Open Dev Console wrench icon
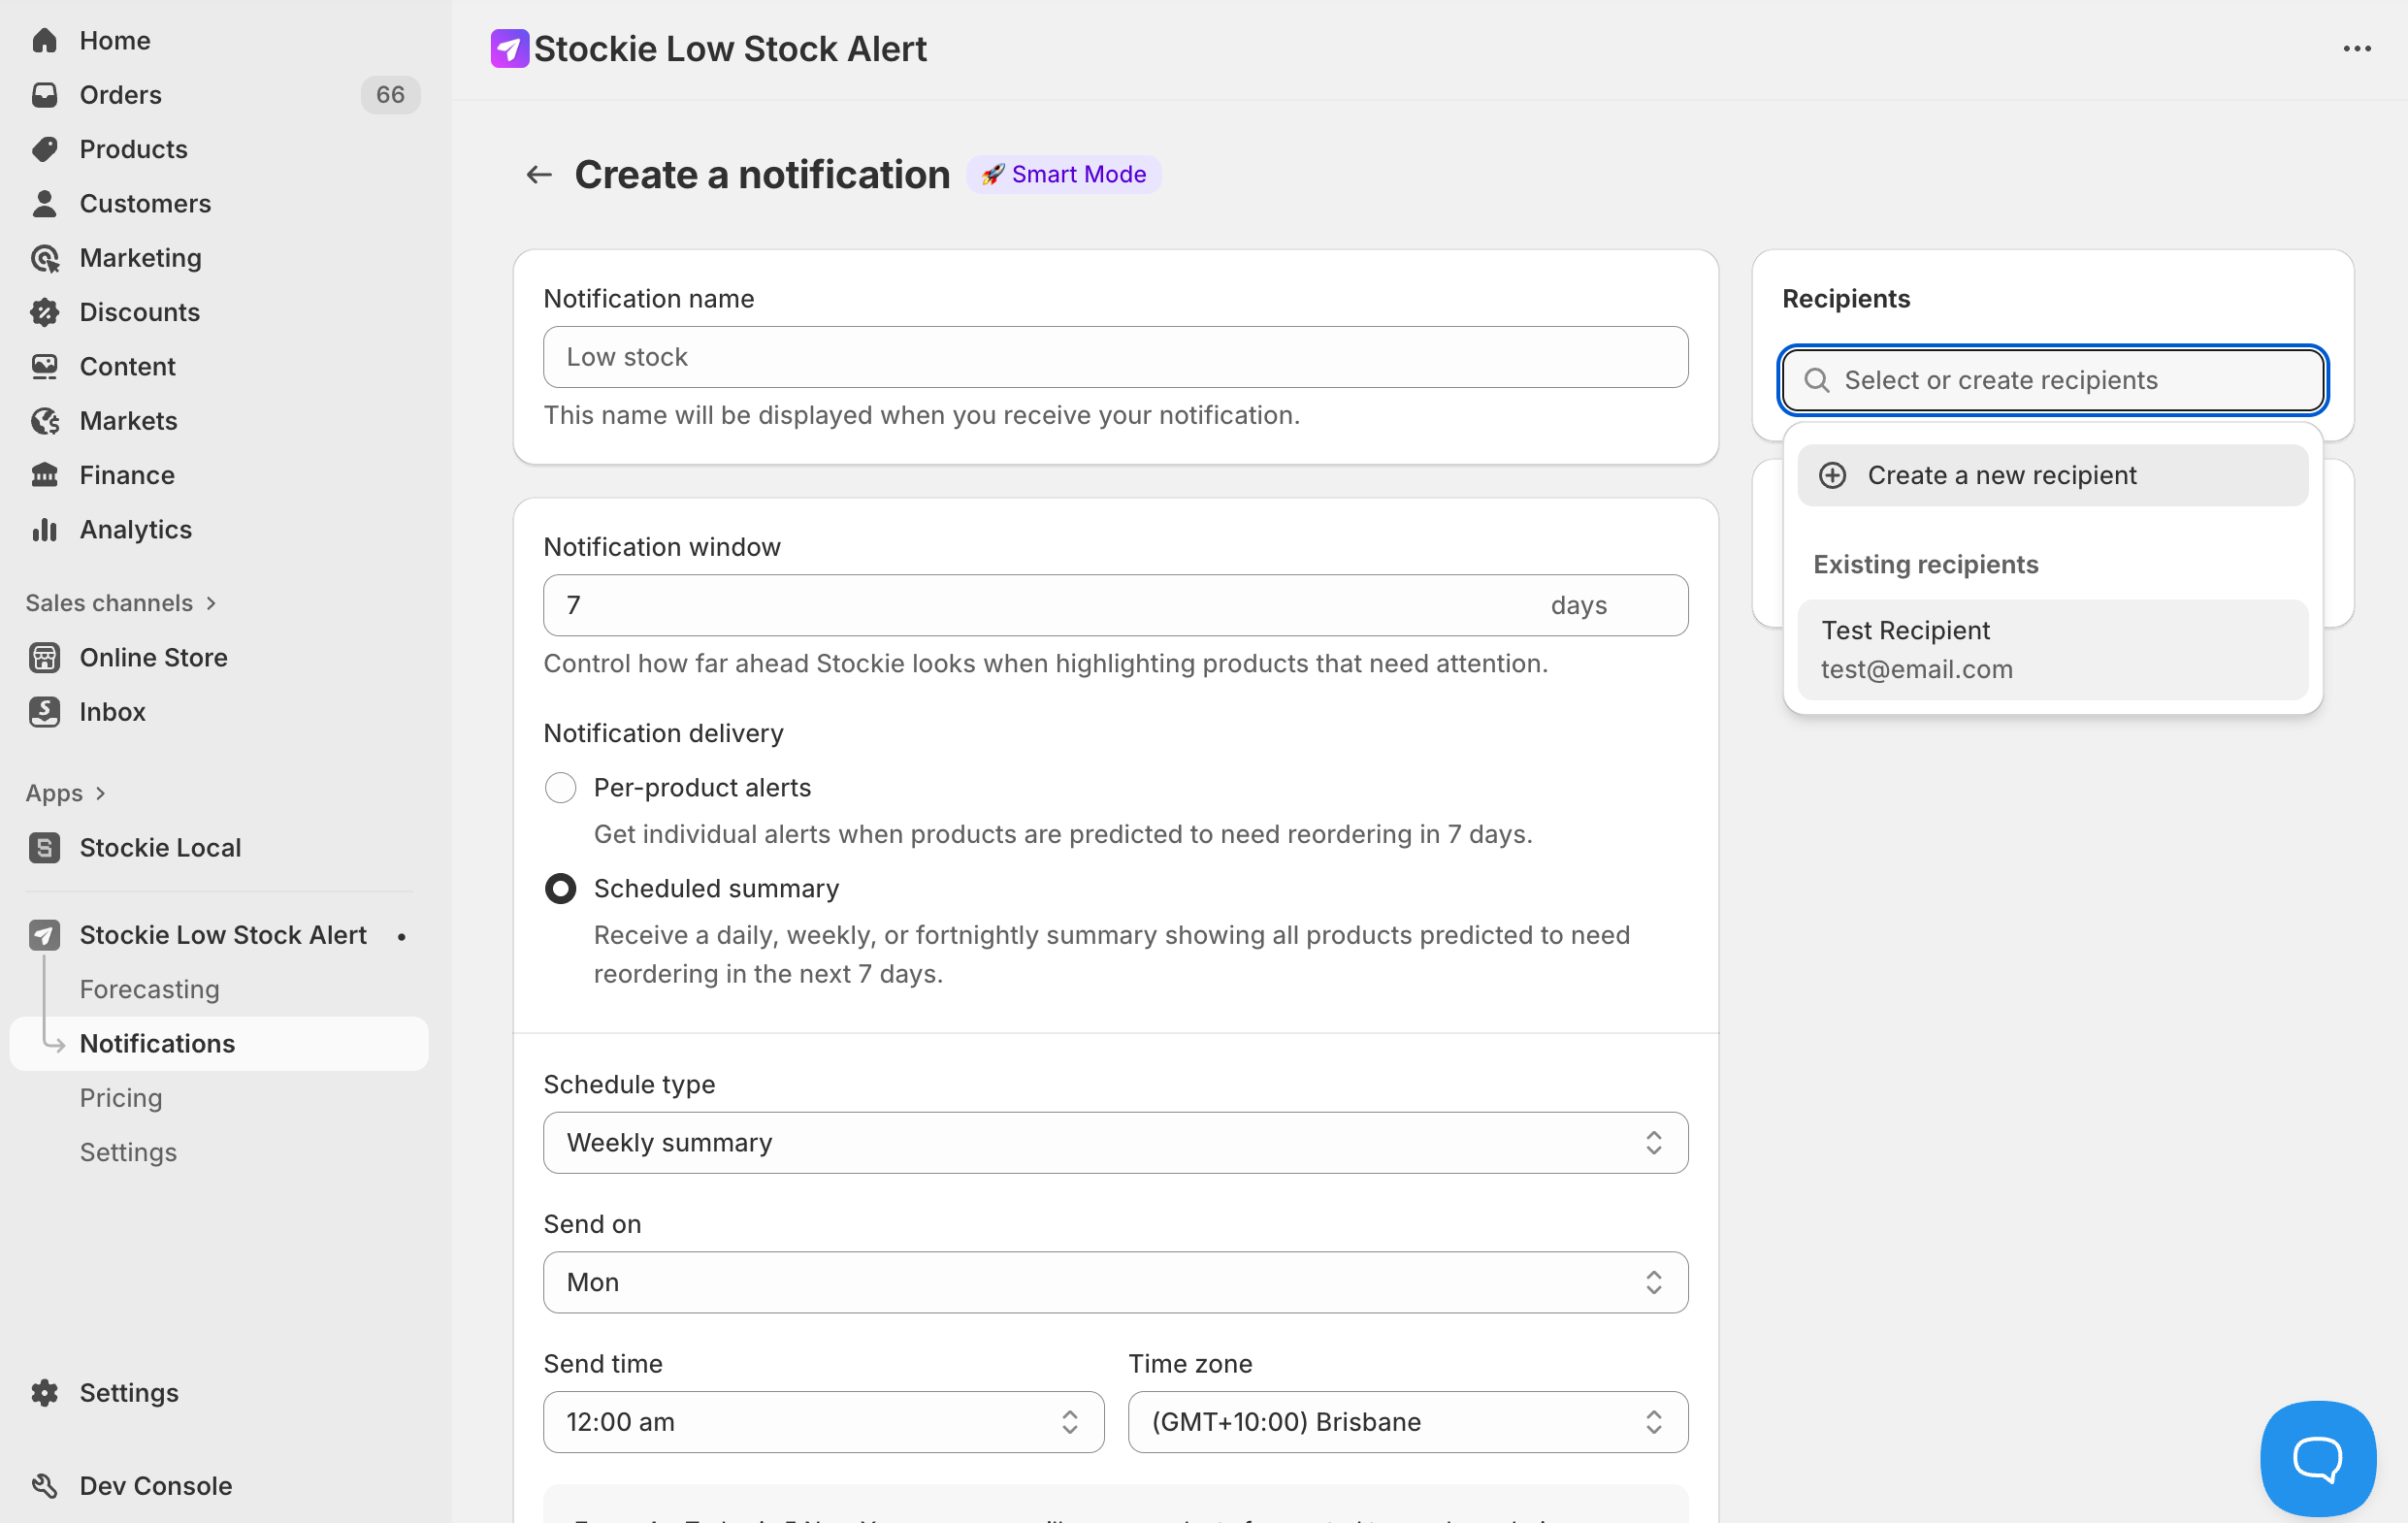 click(x=44, y=1485)
